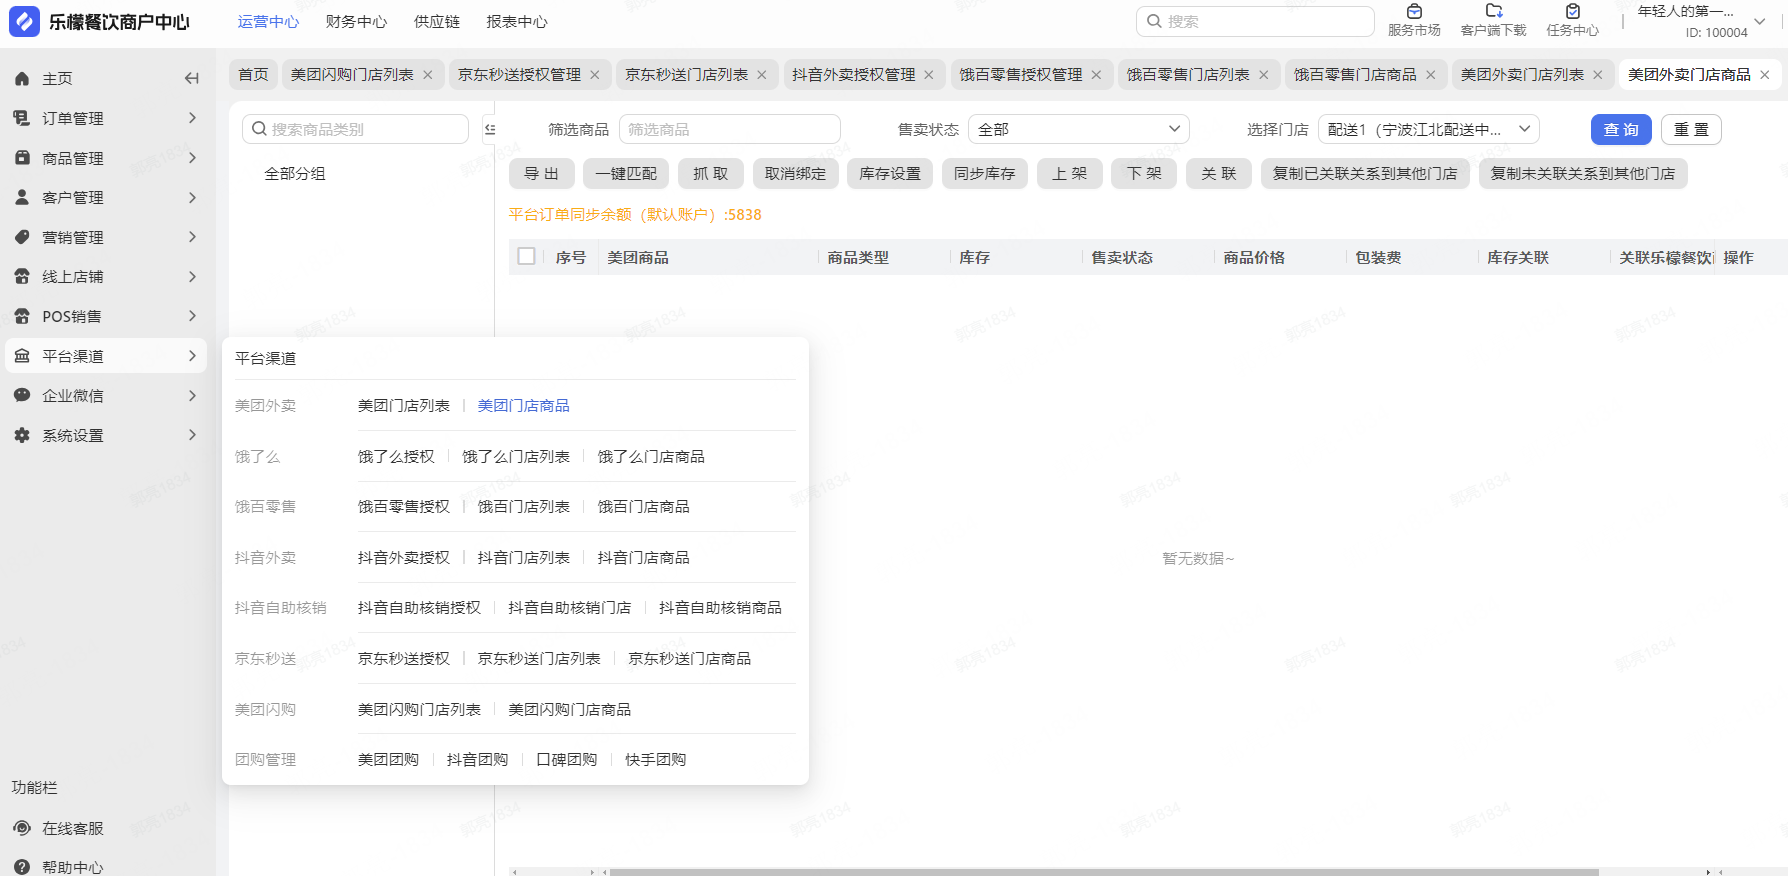
Task: Toggle the select-all checkbox in table header
Action: click(526, 256)
